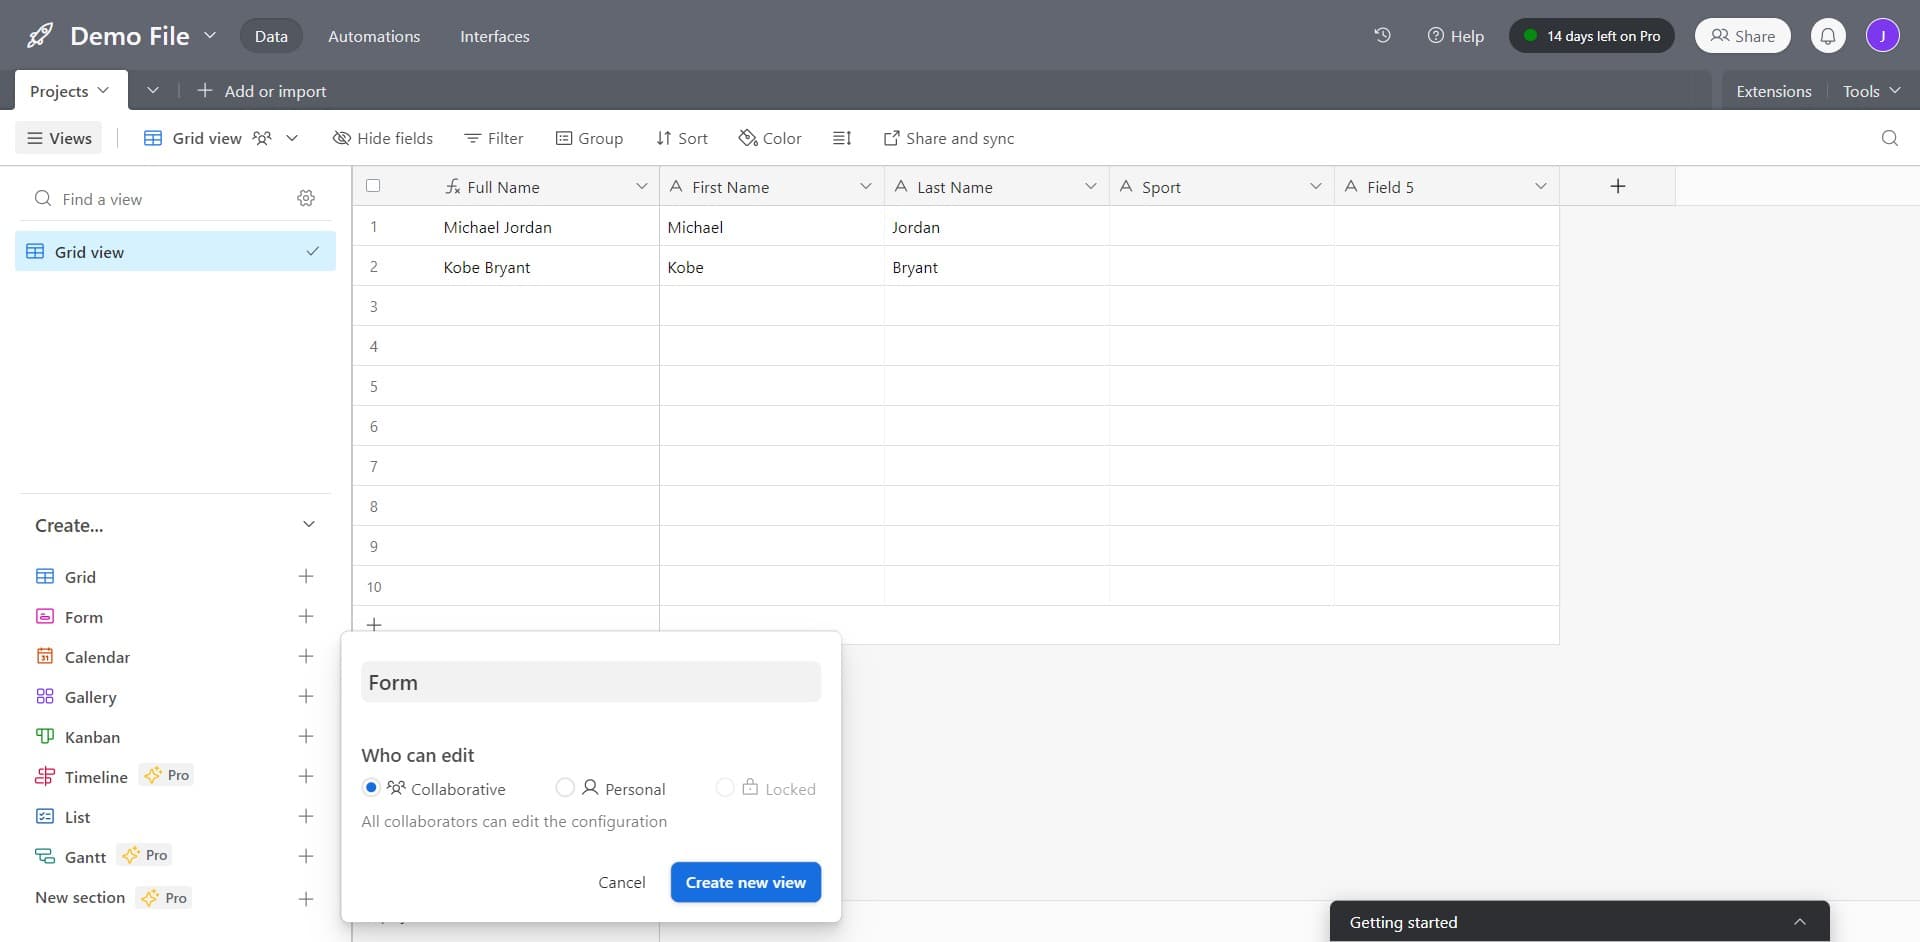Image resolution: width=1920 pixels, height=942 pixels.
Task: Click the Form view name field
Action: click(590, 682)
